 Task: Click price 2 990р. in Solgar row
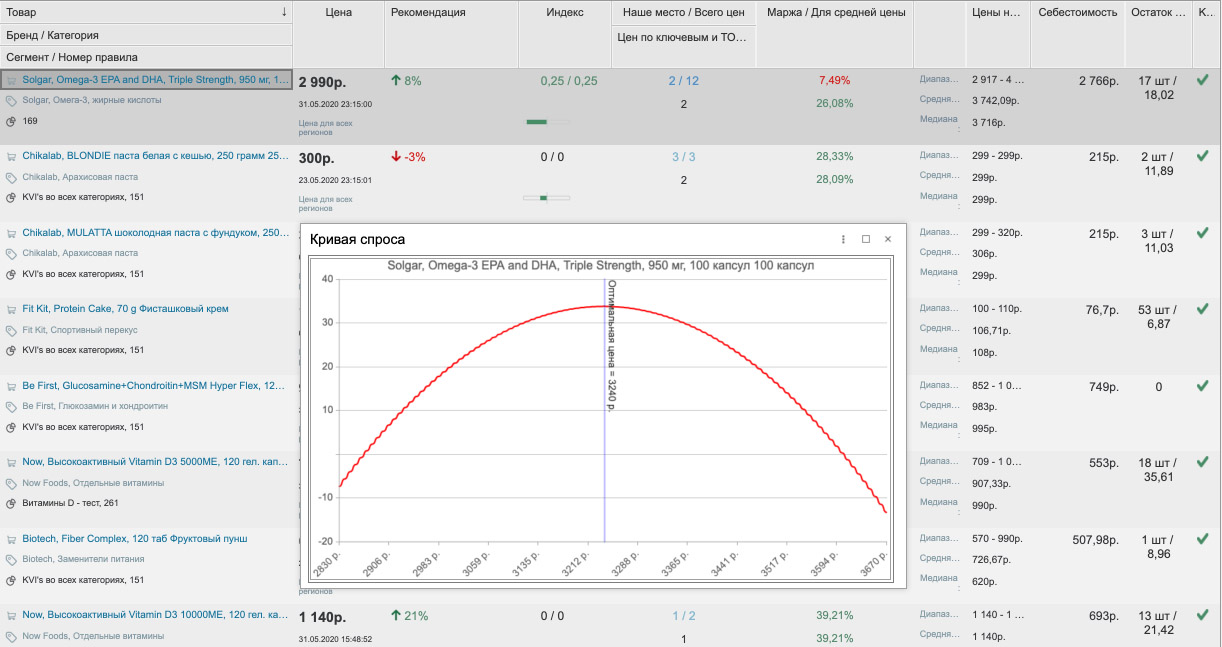coord(322,81)
